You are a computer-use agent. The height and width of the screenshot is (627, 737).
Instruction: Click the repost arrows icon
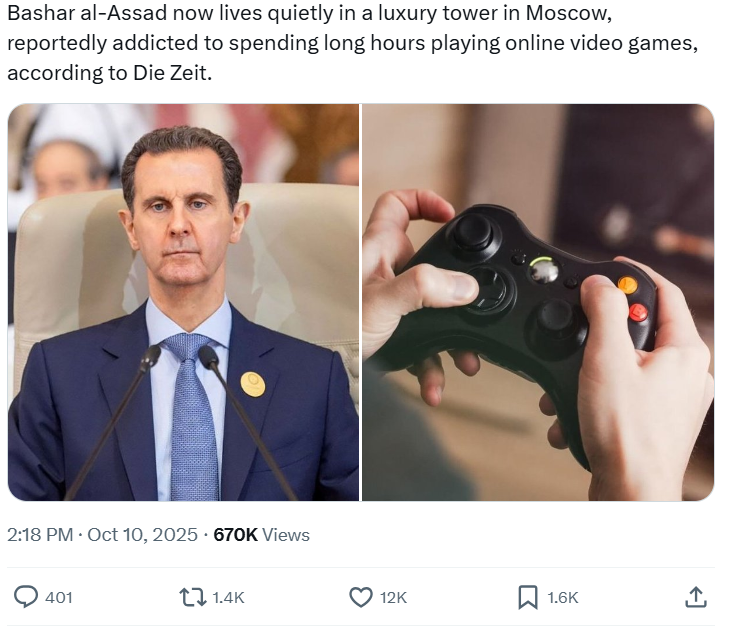click(193, 597)
